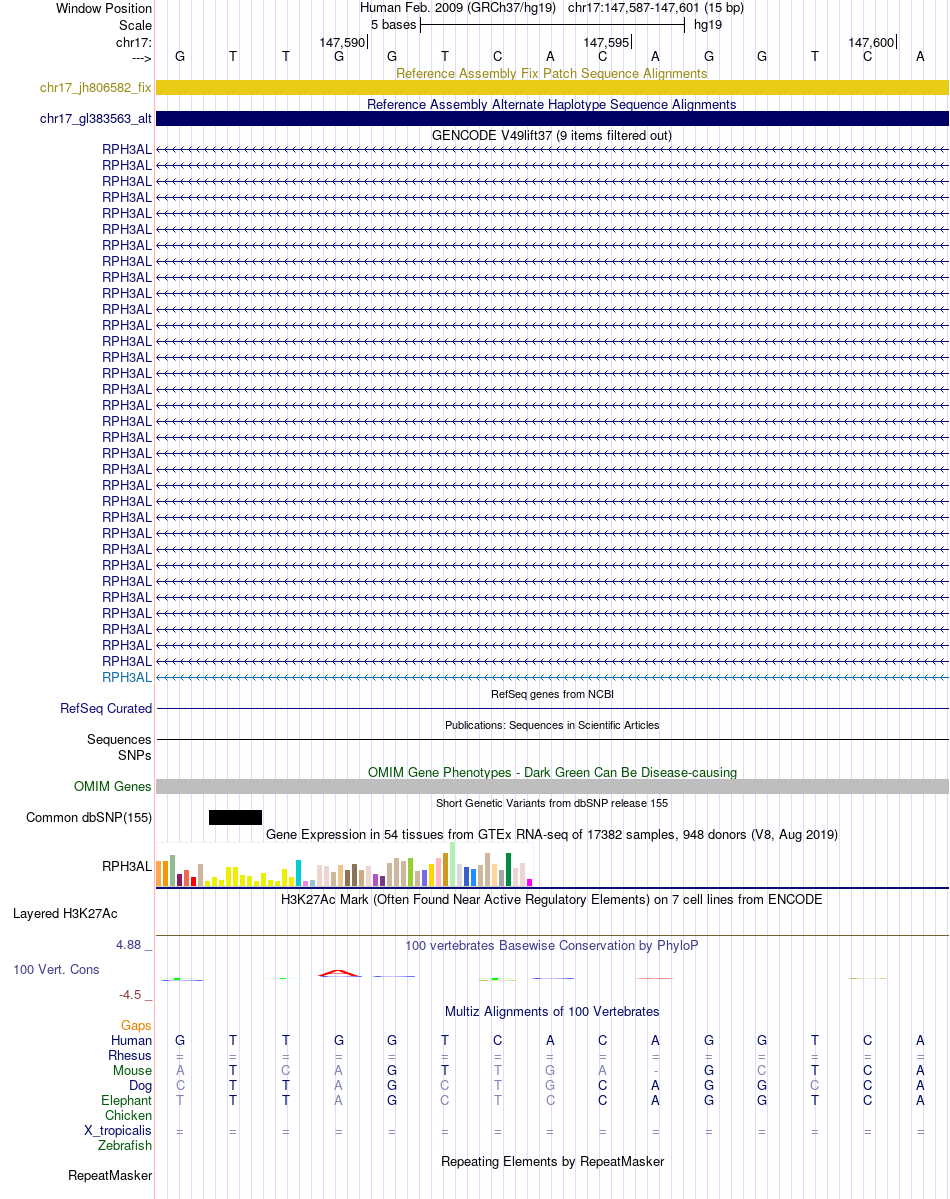Click the Zebrafish alignment row label
Image resolution: width=950 pixels, height=1199 pixels.
tap(125, 1145)
